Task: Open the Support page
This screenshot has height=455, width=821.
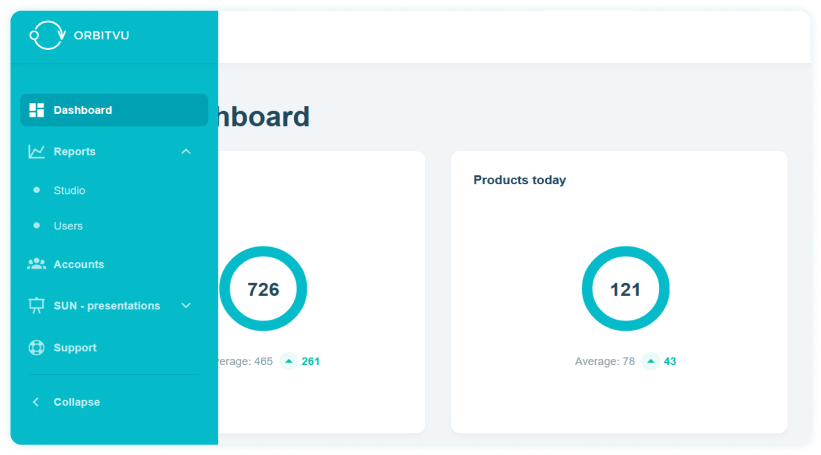Action: [x=75, y=348]
